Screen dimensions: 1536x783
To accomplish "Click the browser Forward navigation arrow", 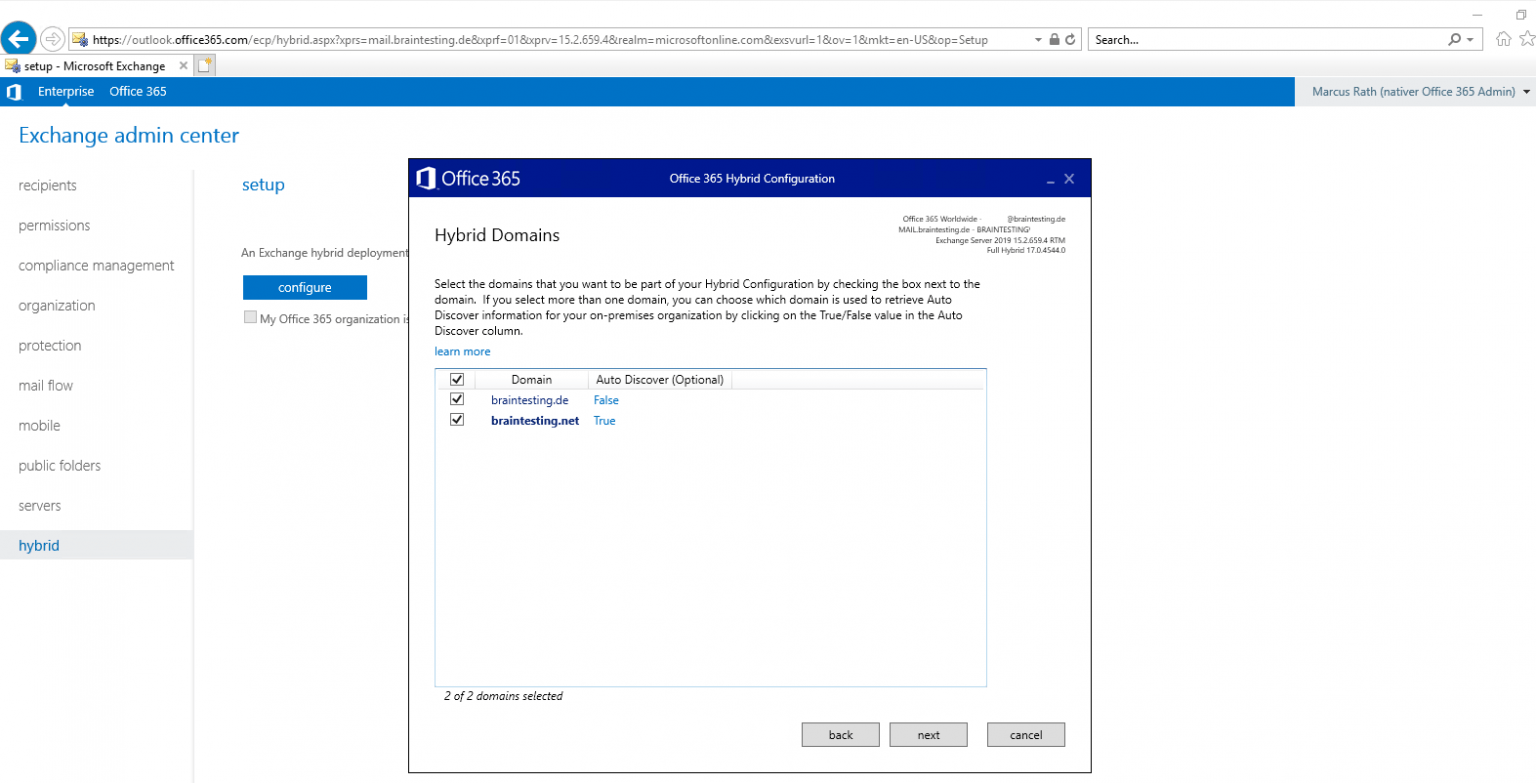I will (50, 38).
